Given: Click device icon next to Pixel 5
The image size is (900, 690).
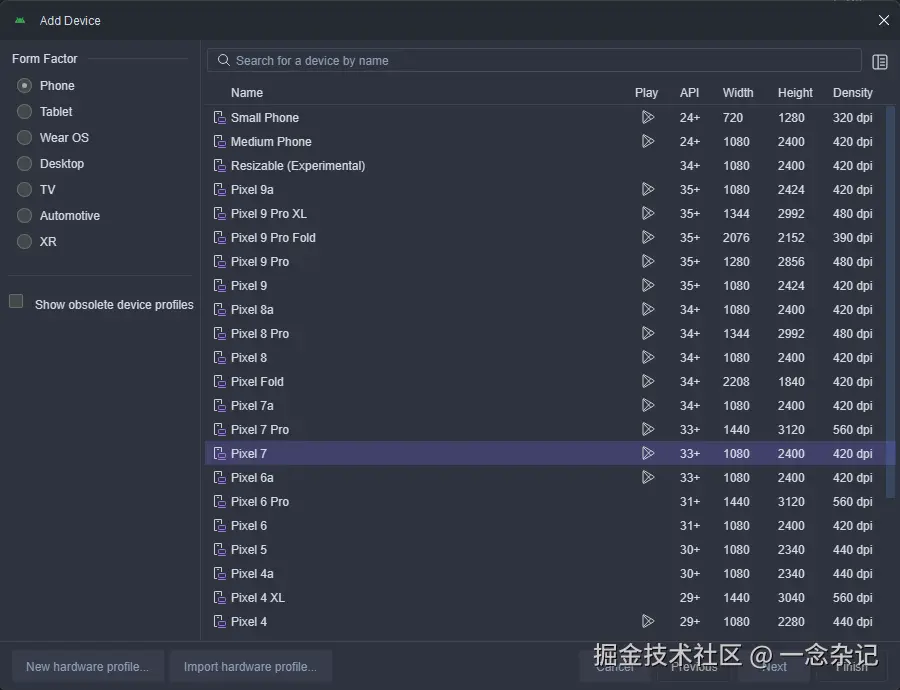Looking at the screenshot, I should click(x=219, y=549).
